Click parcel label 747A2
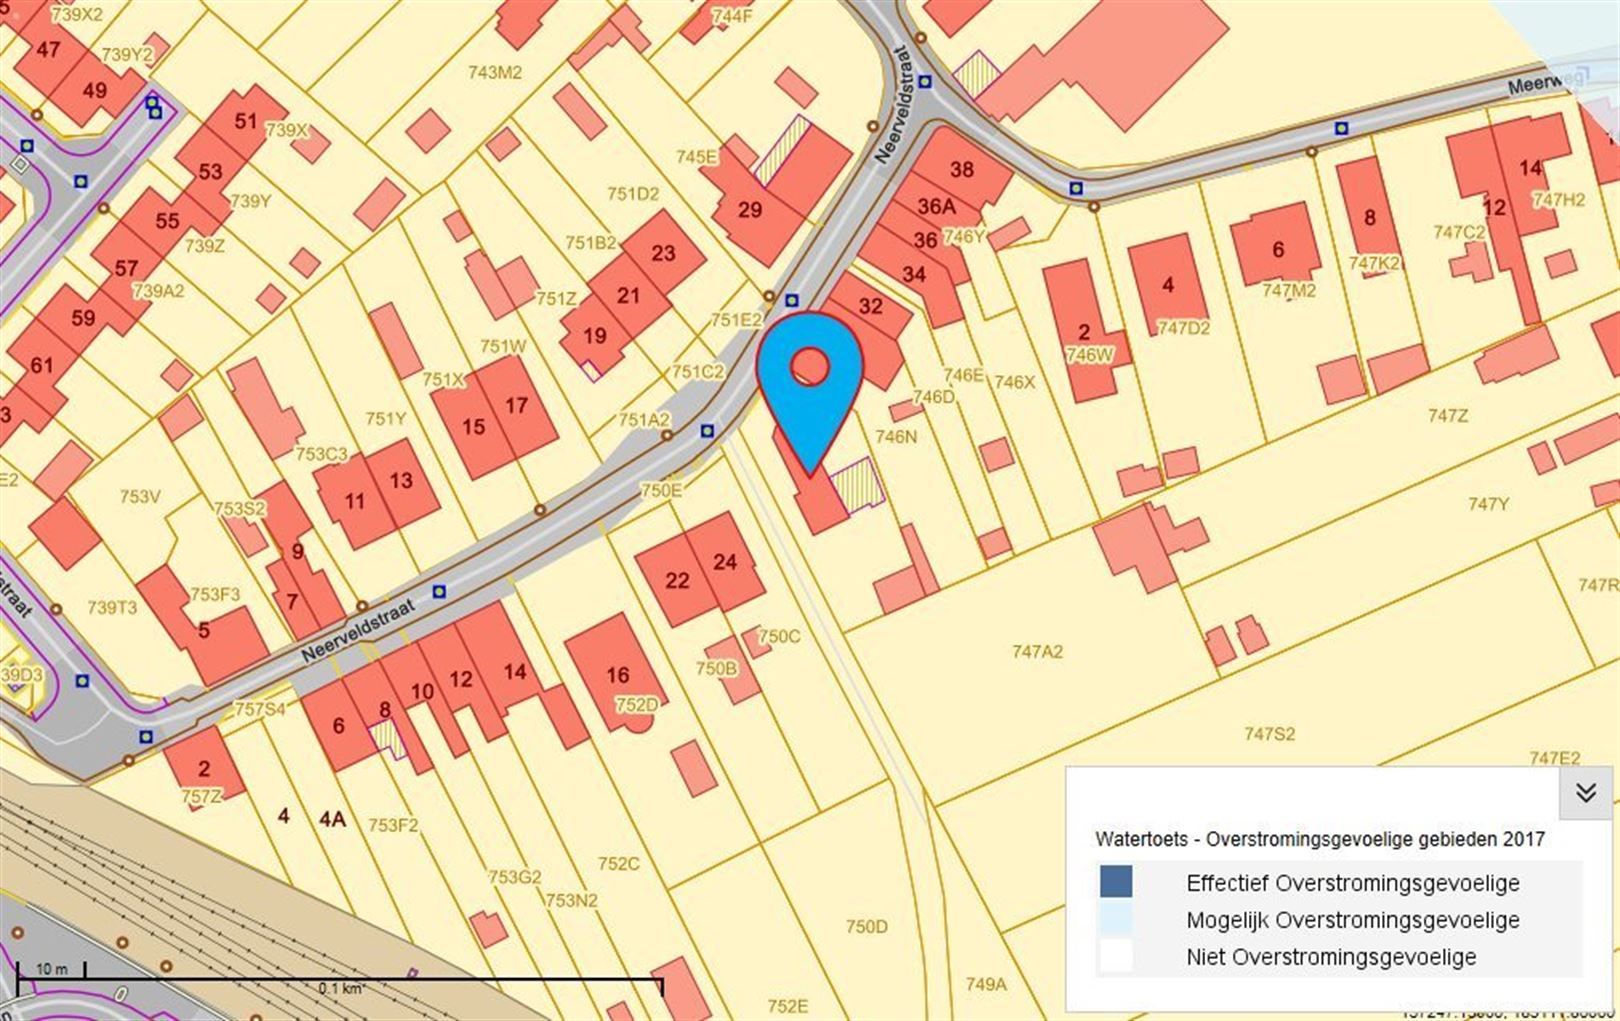This screenshot has width=1620, height=1021. (x=1037, y=652)
